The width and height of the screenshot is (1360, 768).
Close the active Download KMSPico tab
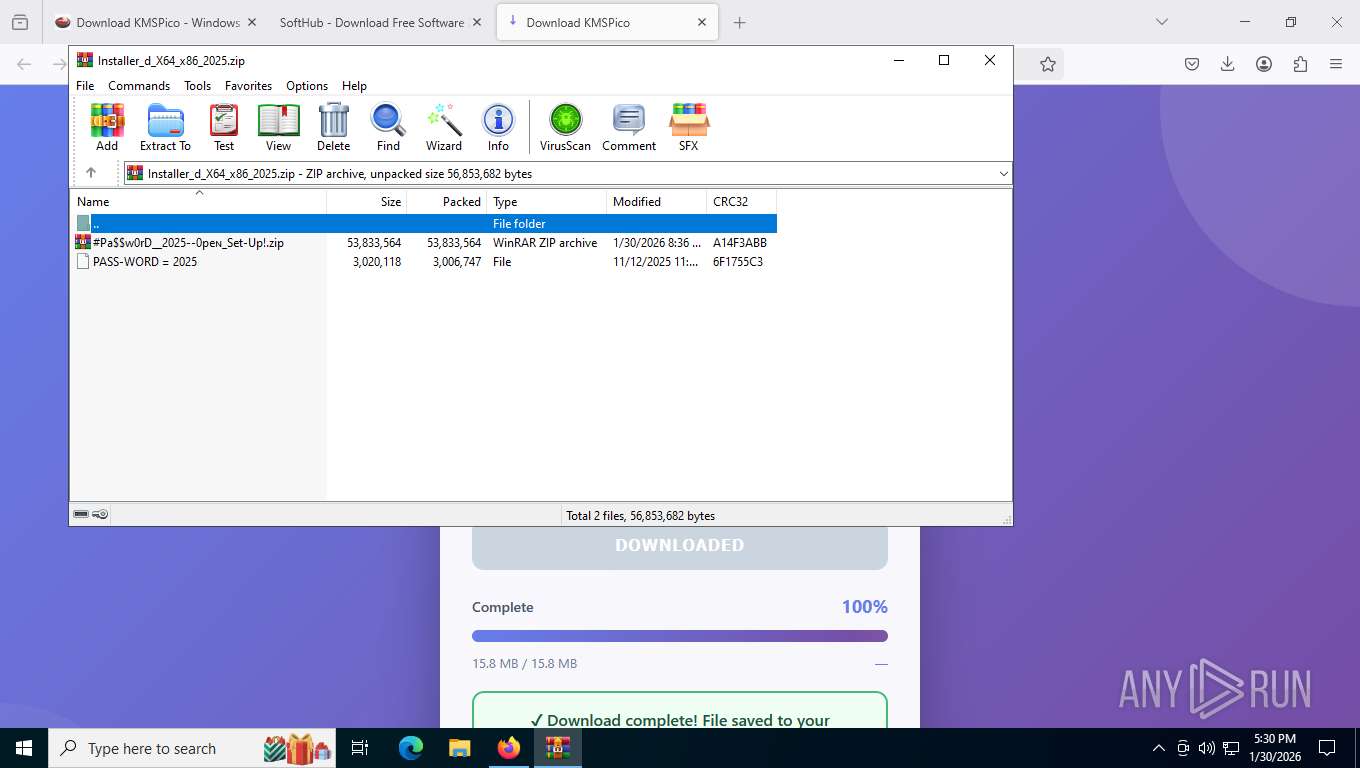(702, 22)
